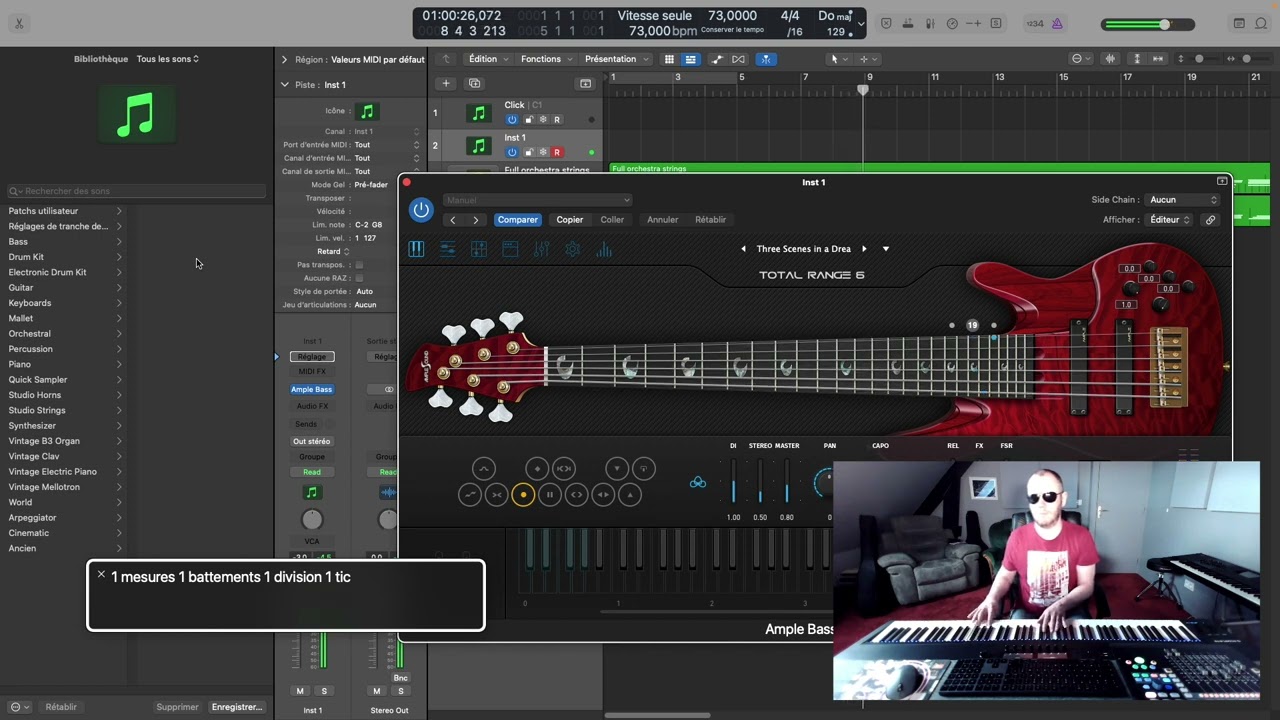This screenshot has width=1280, height=720.
Task: Open Afficher dropdown set to Éditeur
Action: coord(1170,220)
